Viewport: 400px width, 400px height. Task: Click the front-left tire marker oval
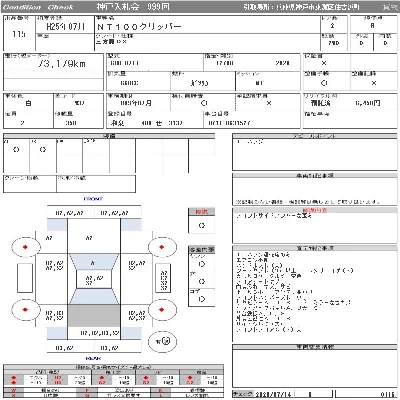(x=26, y=247)
